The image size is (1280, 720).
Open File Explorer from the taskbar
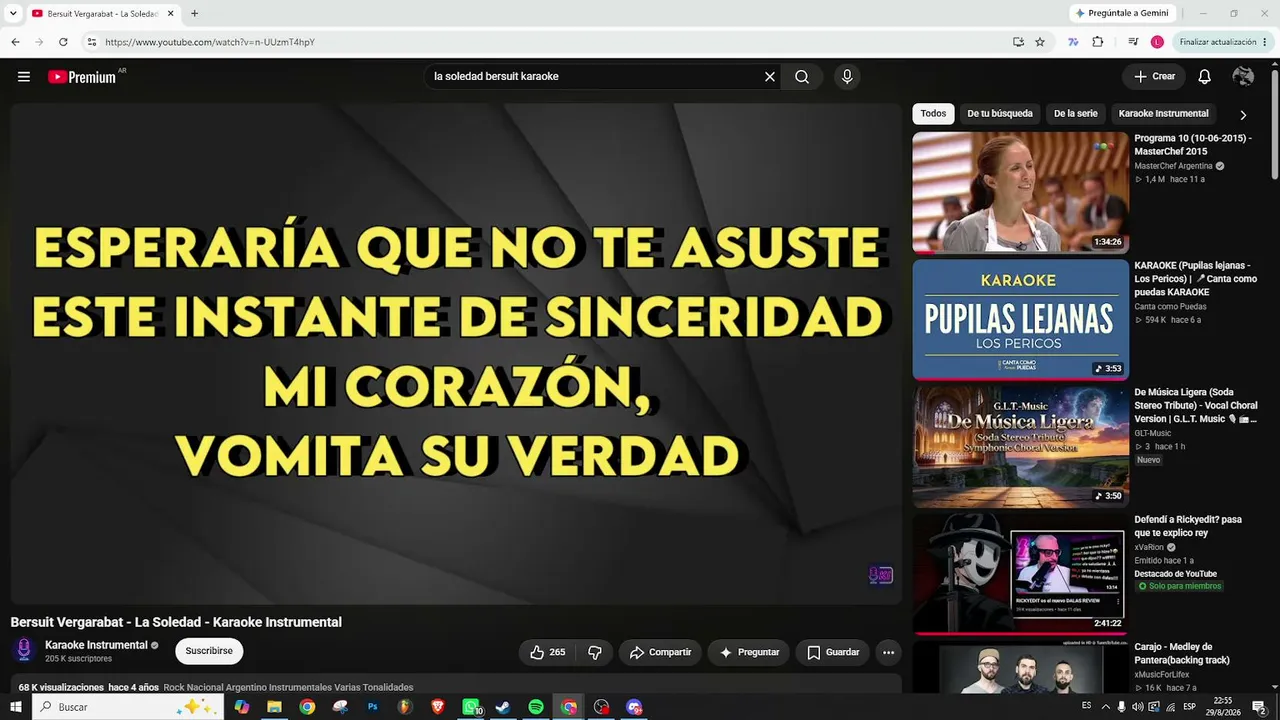pos(274,707)
